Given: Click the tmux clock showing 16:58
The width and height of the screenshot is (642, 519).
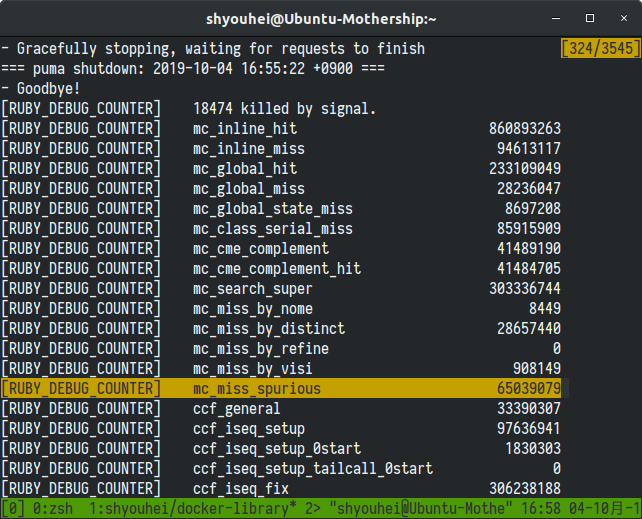Looking at the screenshot, I should [x=541, y=509].
